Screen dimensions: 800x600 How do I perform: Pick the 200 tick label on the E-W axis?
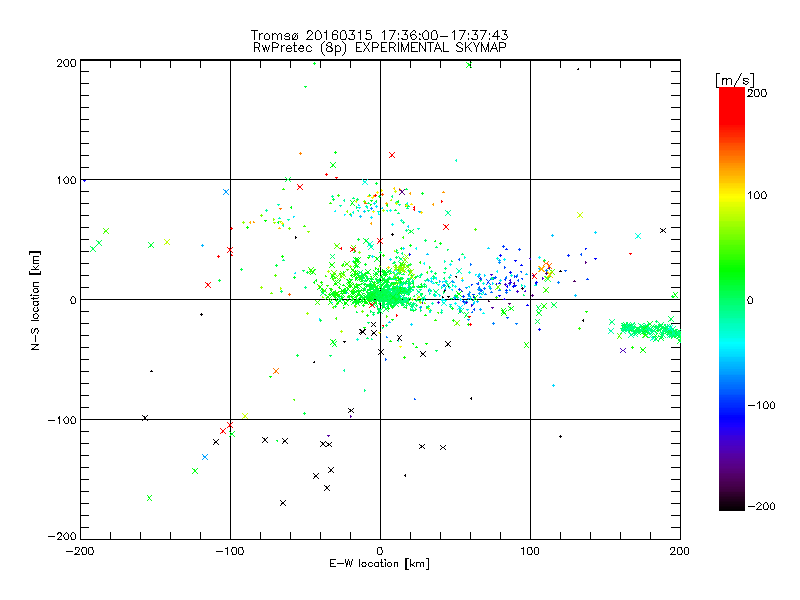point(680,551)
